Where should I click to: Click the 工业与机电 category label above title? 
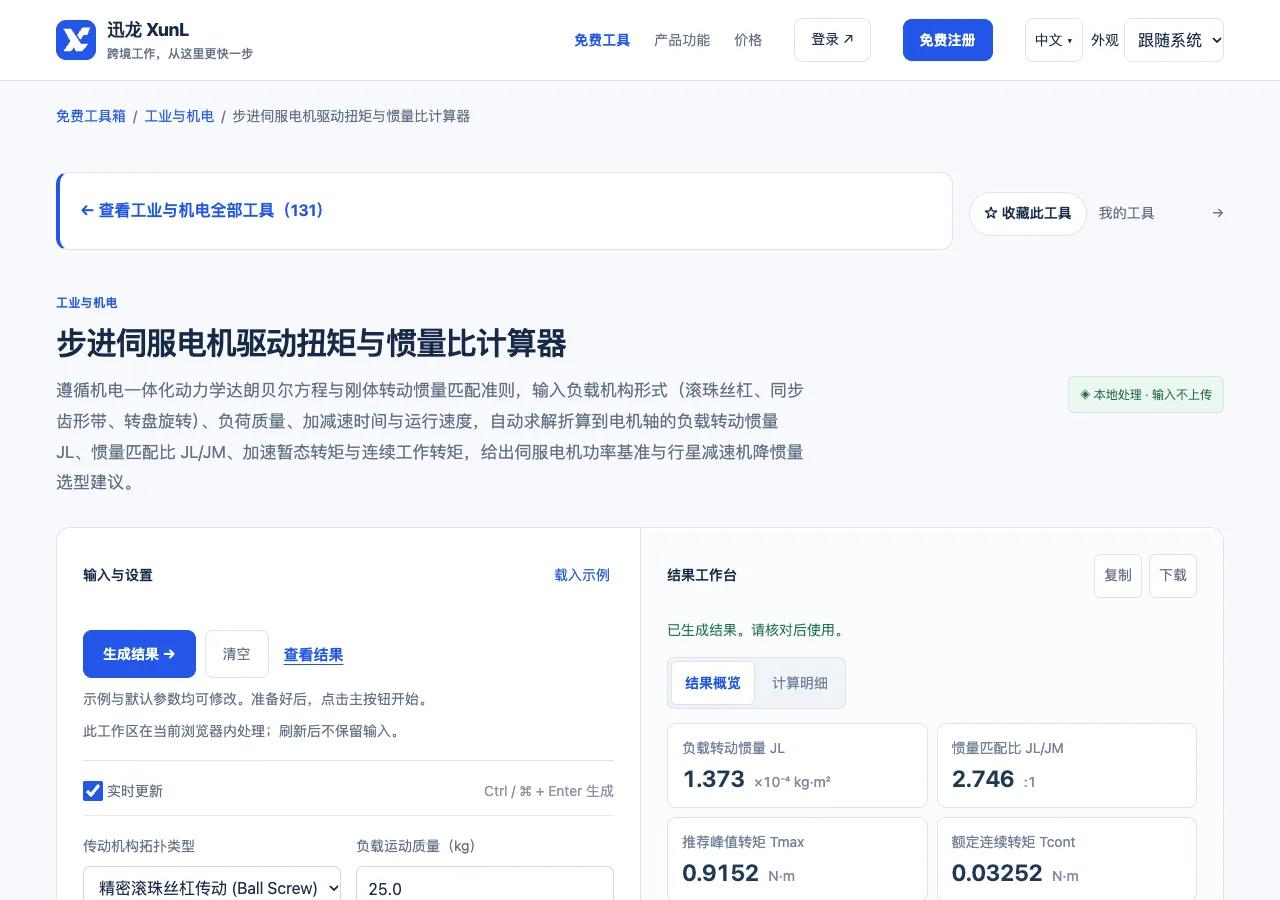point(87,302)
